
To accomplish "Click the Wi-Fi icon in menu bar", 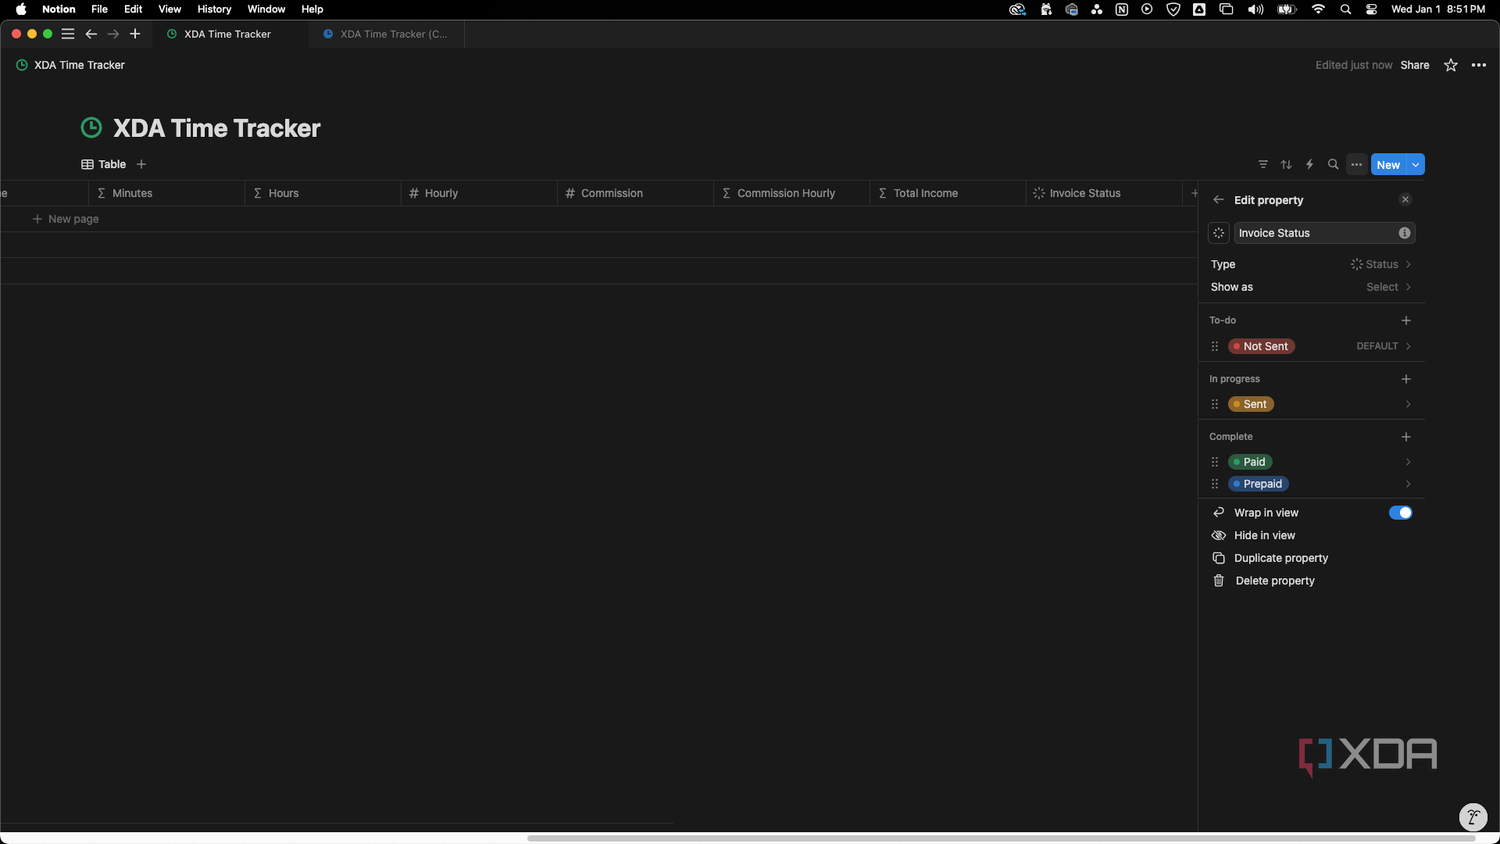I will (1318, 9).
